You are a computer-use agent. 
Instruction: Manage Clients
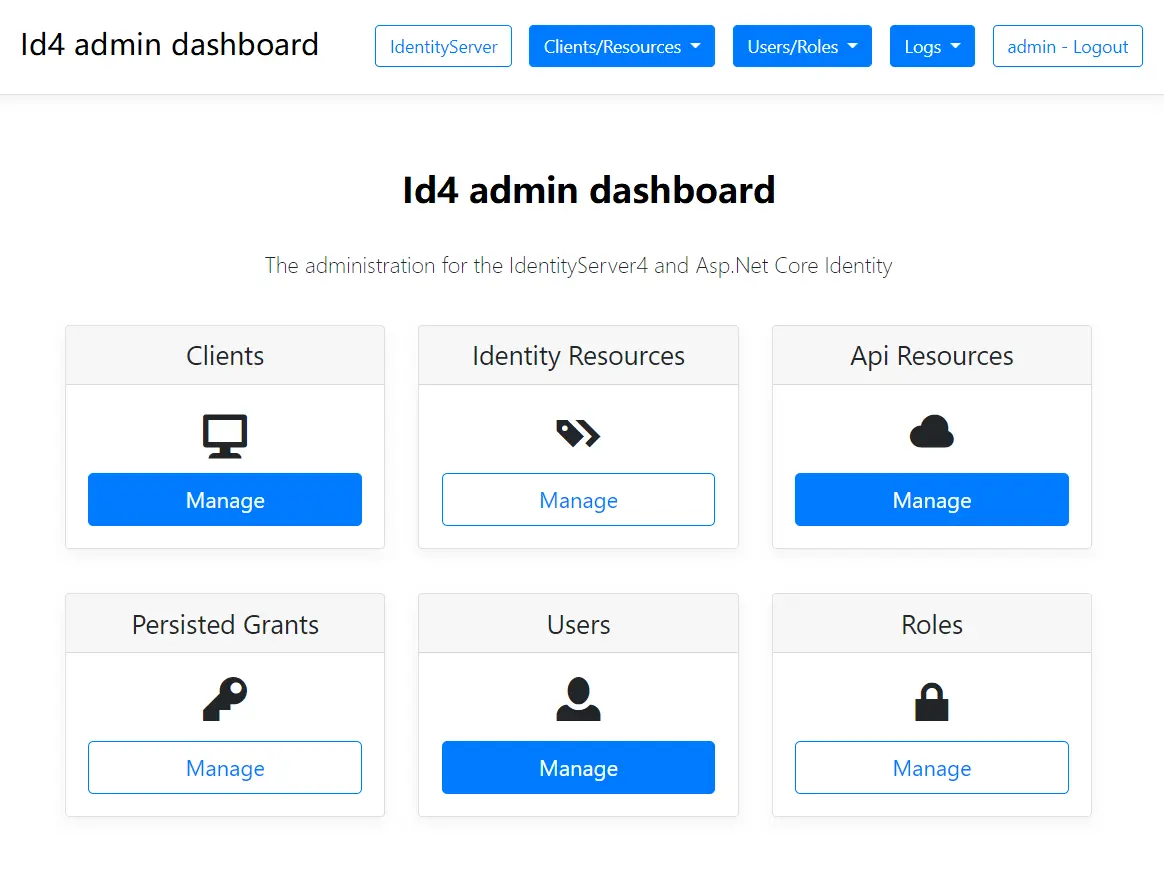point(225,500)
